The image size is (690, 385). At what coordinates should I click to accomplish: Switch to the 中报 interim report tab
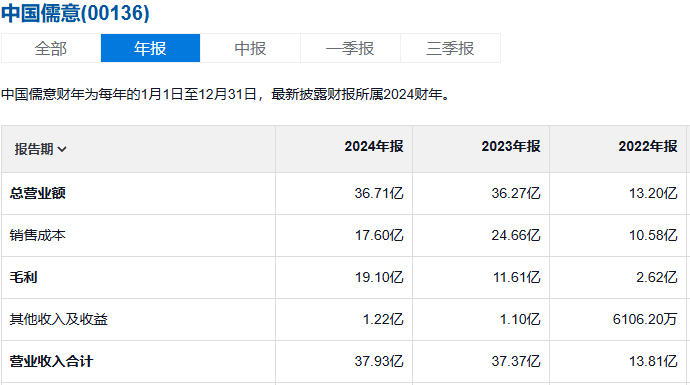point(250,48)
